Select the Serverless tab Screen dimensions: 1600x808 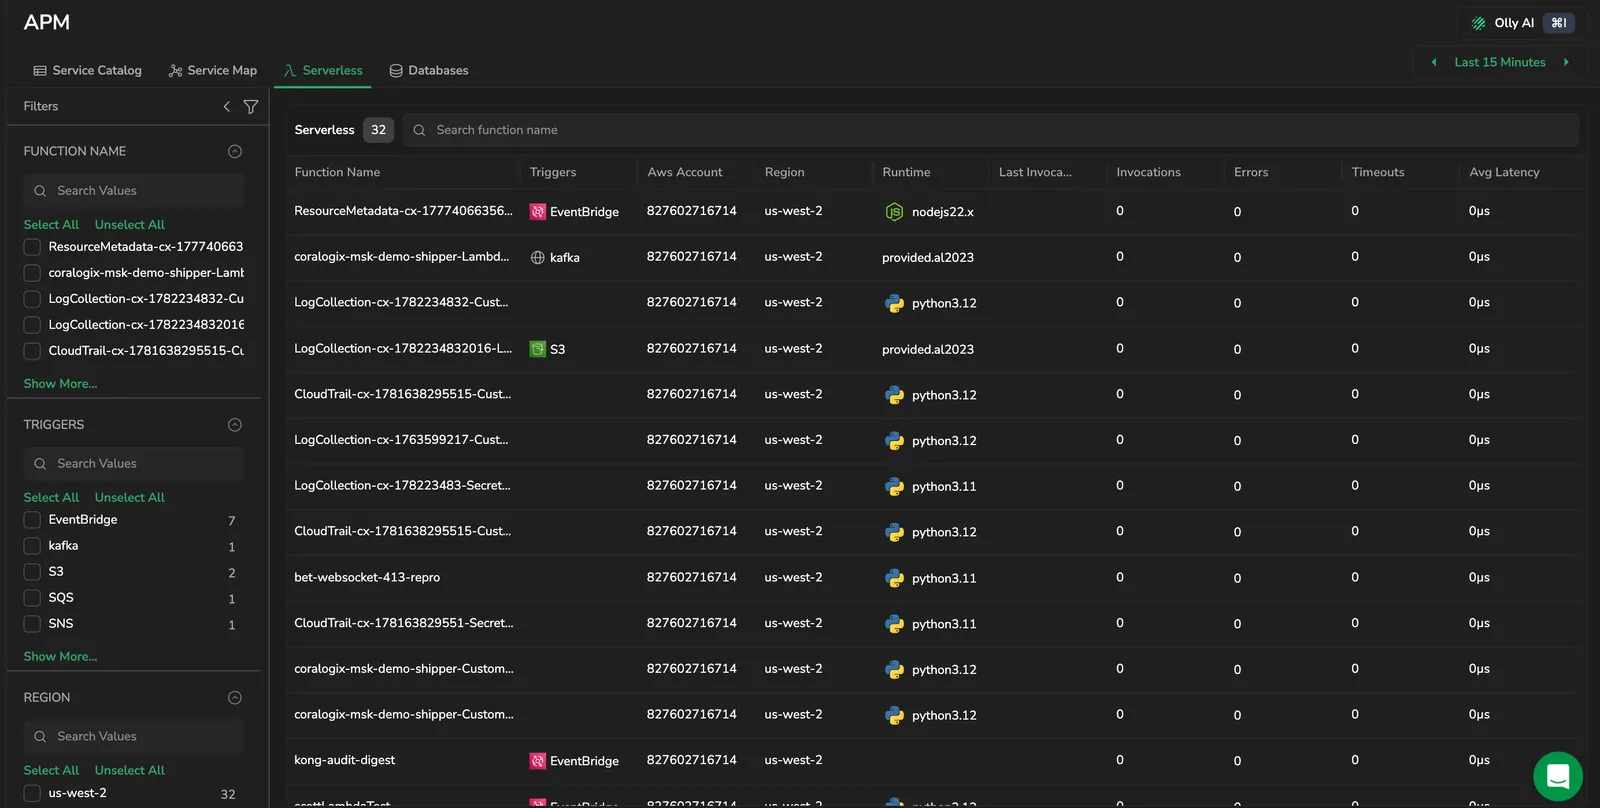(322, 70)
